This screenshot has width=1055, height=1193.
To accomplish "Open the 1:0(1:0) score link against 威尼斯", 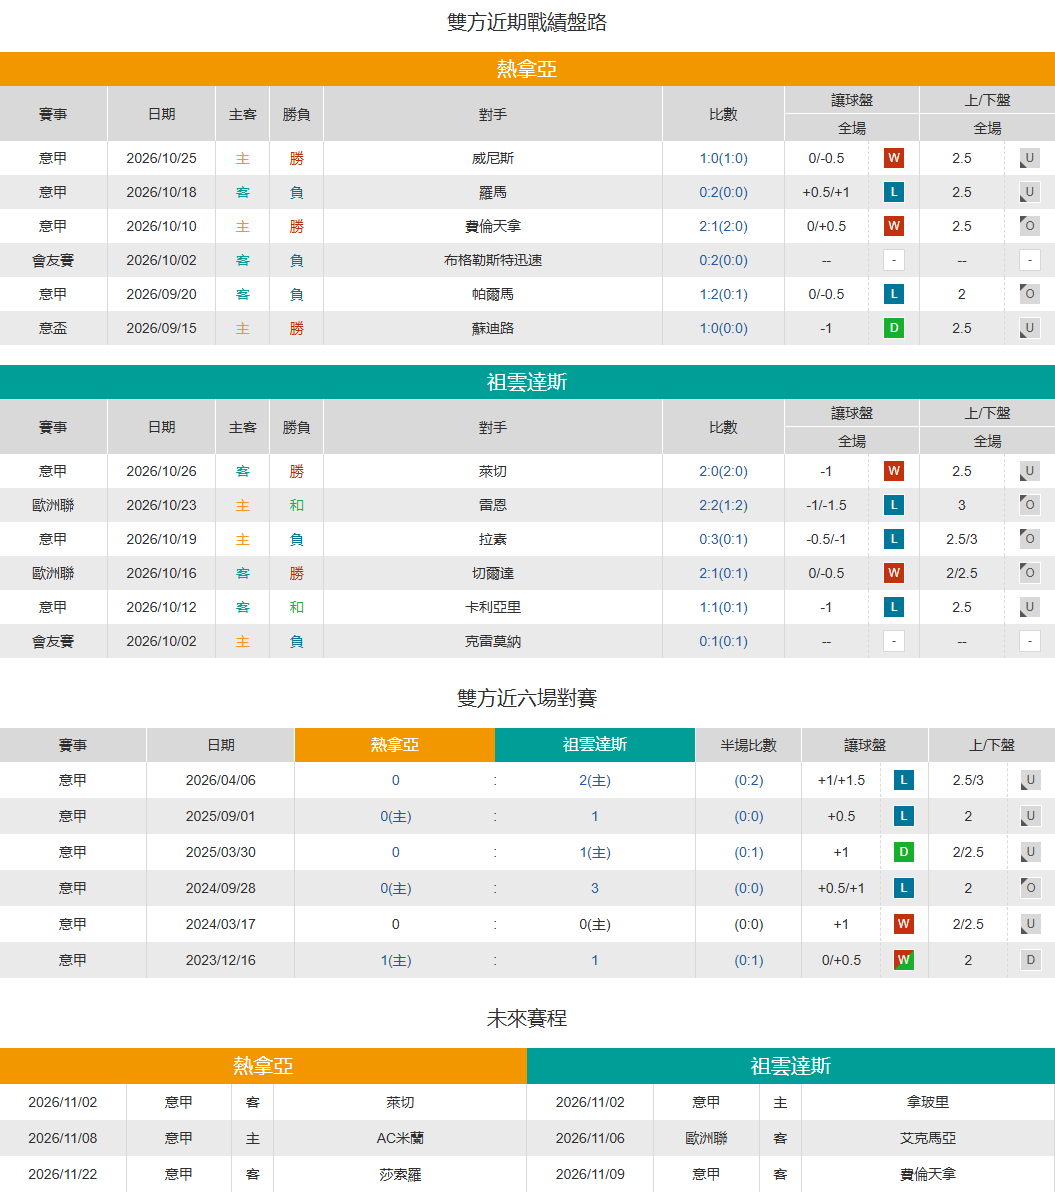I will [x=723, y=158].
